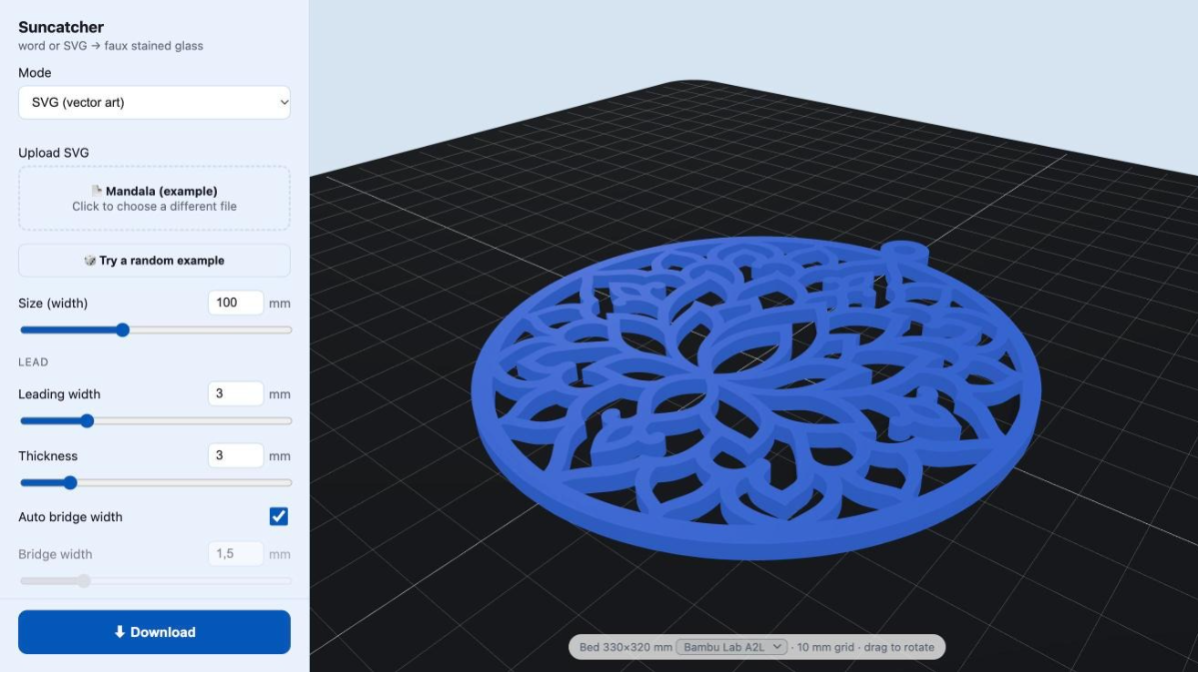
Task: Uncheck the Auto bridge width checkbox
Action: tap(279, 517)
